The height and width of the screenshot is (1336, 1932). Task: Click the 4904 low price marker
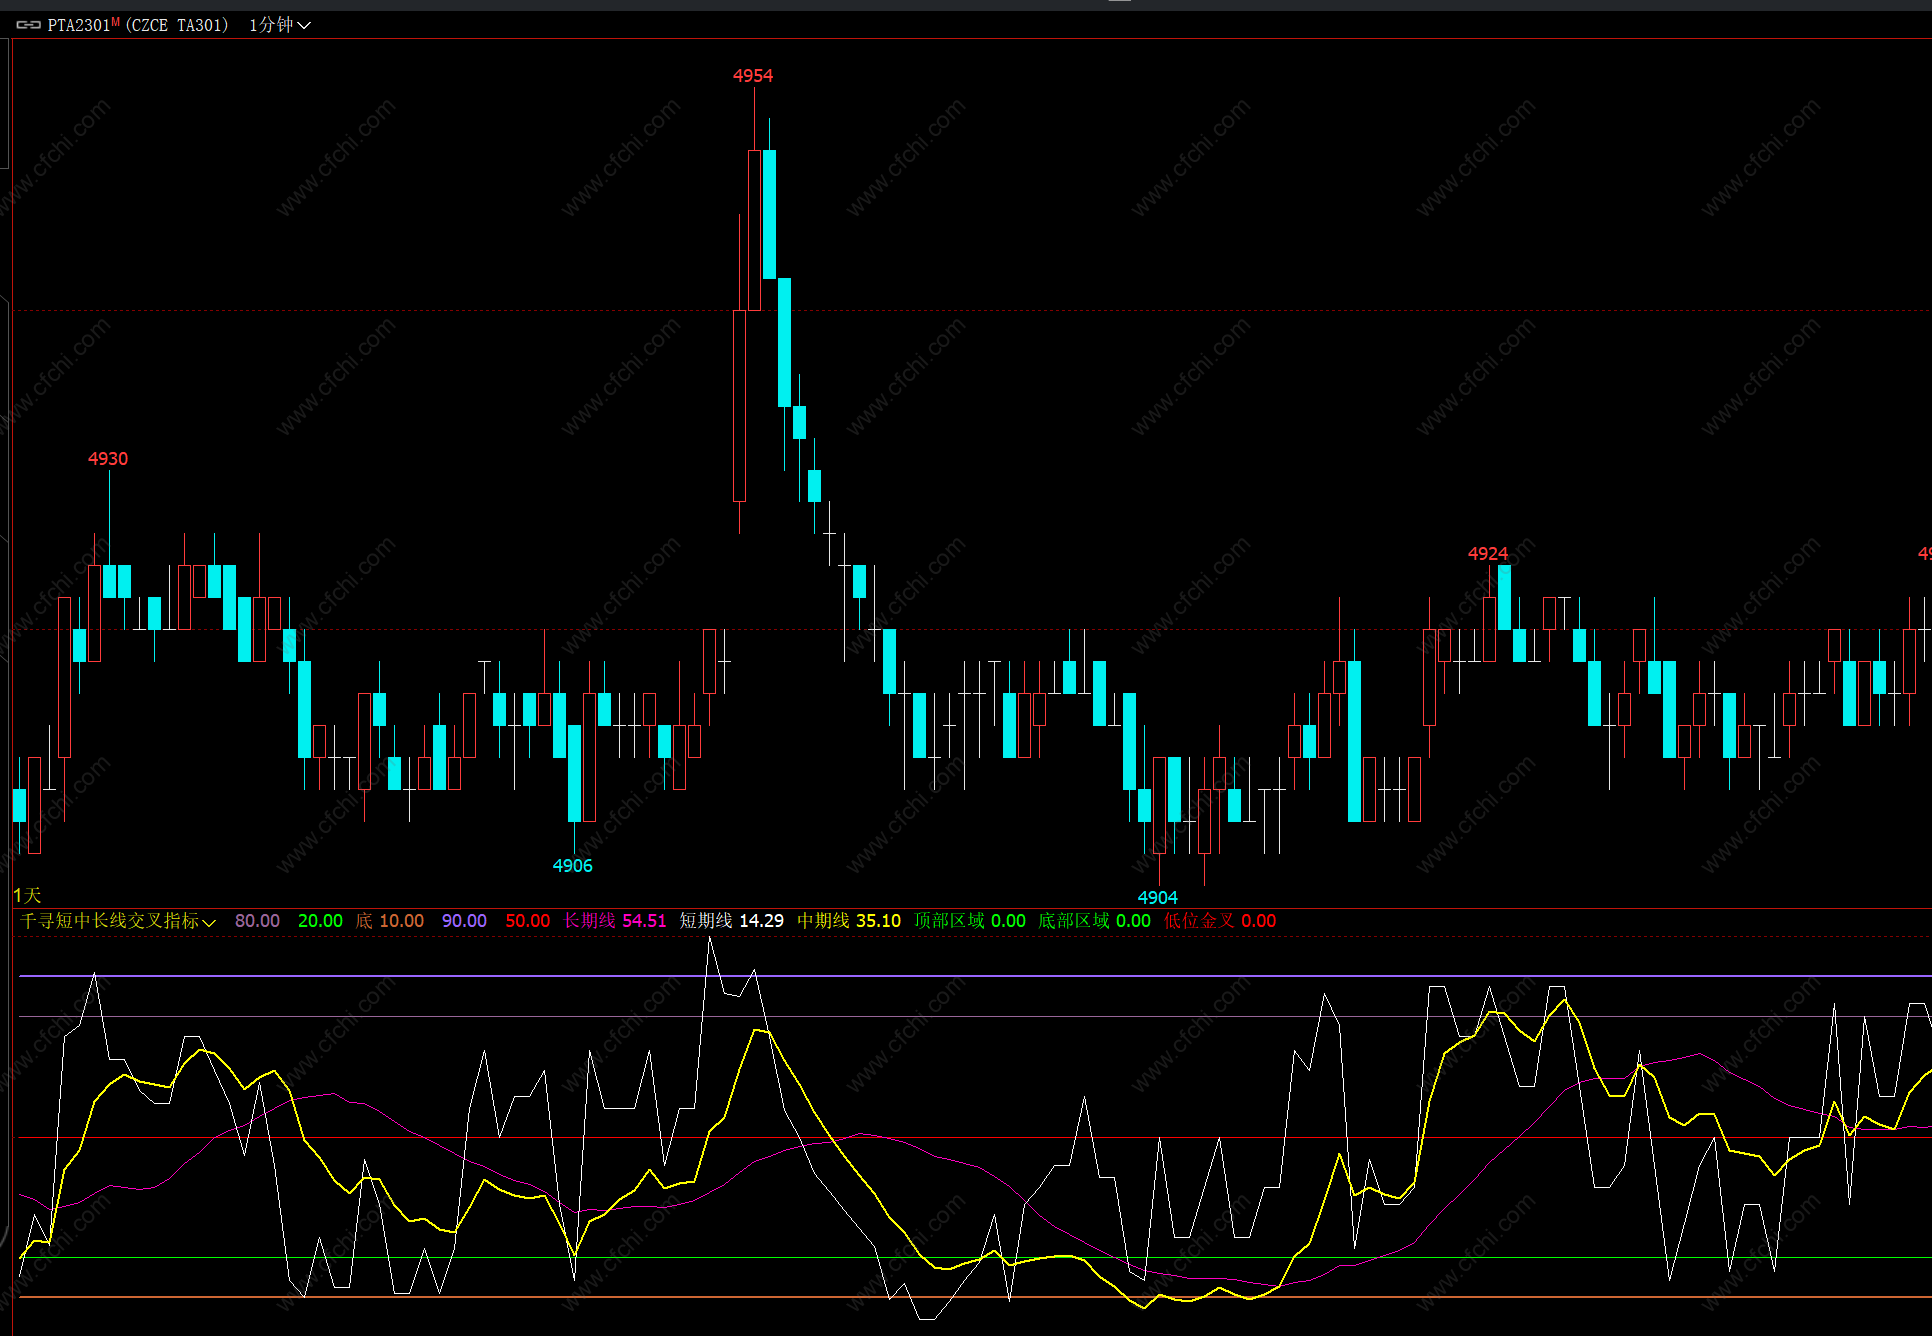pyautogui.click(x=1157, y=898)
